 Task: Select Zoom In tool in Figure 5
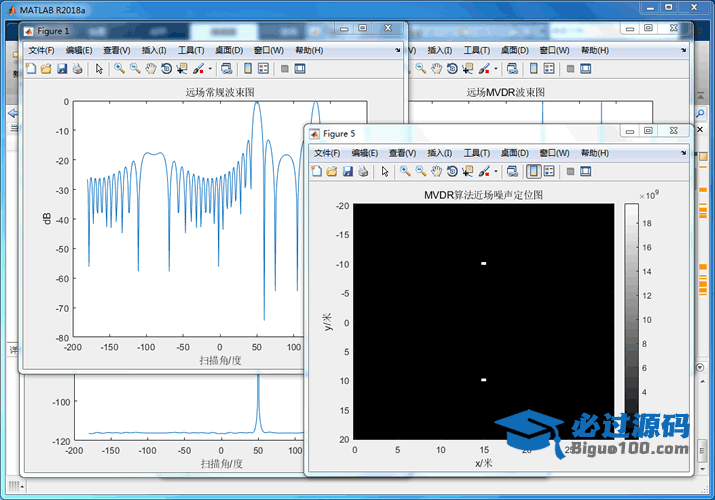(x=405, y=171)
